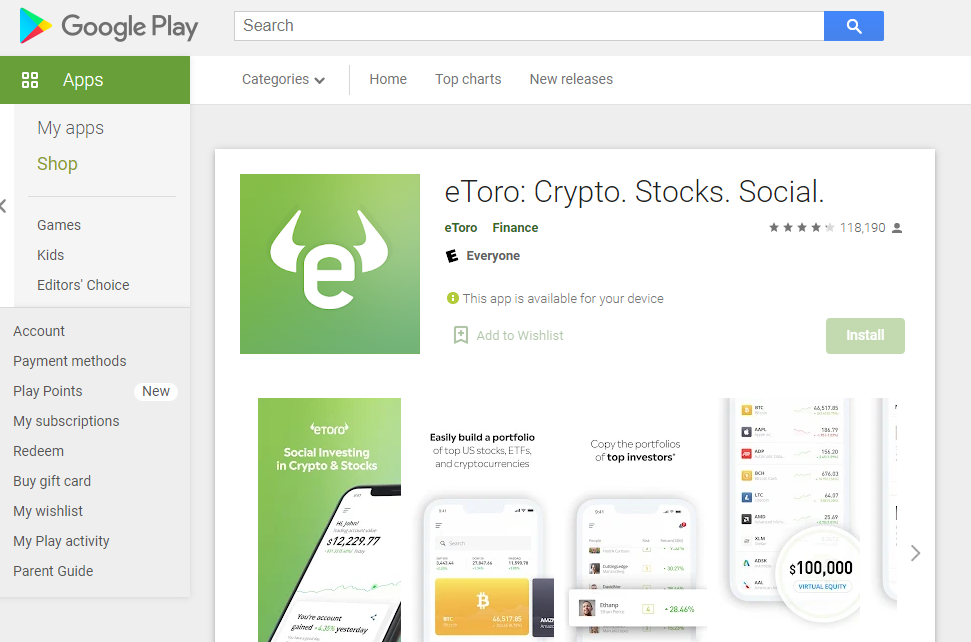
Task: Click the Apps grid icon
Action: click(30, 80)
